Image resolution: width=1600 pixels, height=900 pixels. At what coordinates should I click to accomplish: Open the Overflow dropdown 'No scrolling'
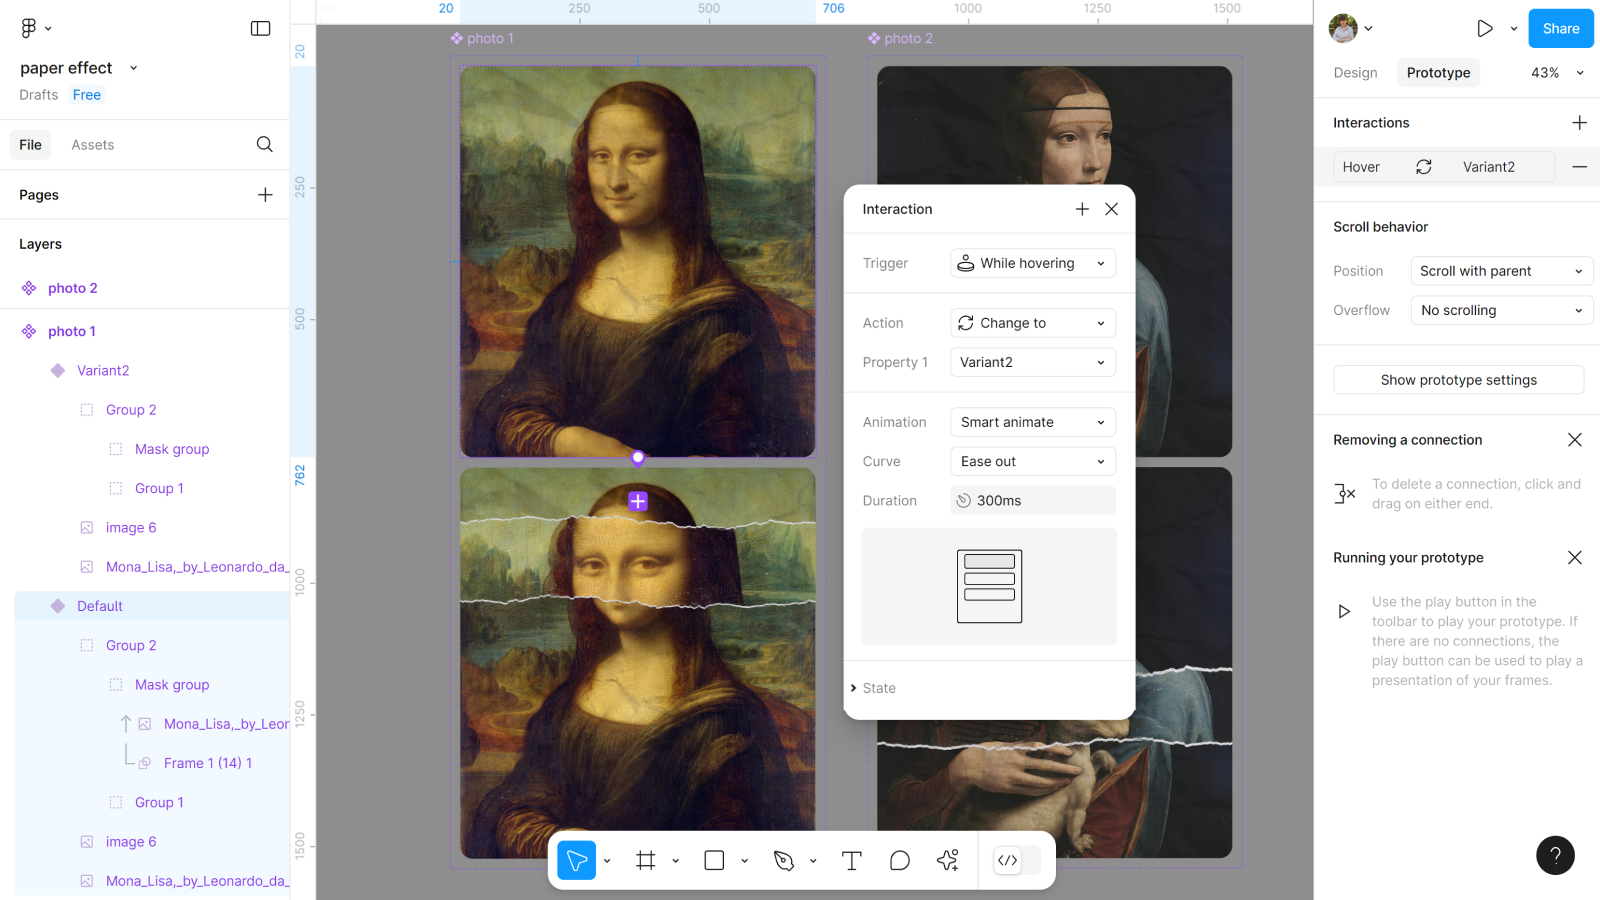1501,310
